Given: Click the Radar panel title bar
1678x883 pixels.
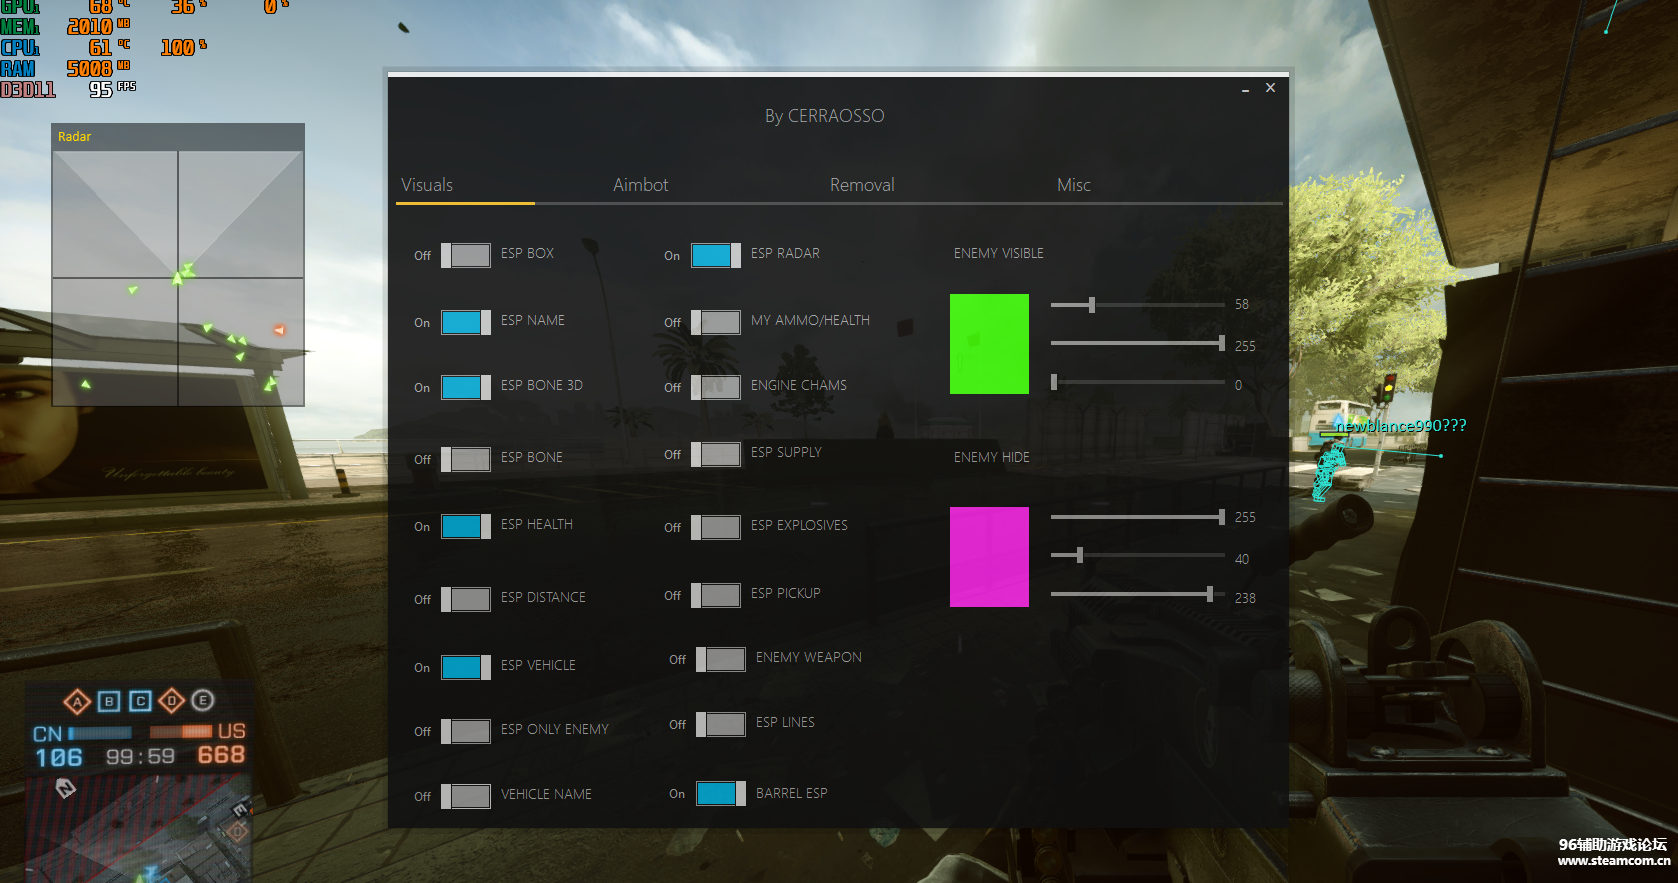Looking at the screenshot, I should pyautogui.click(x=178, y=137).
